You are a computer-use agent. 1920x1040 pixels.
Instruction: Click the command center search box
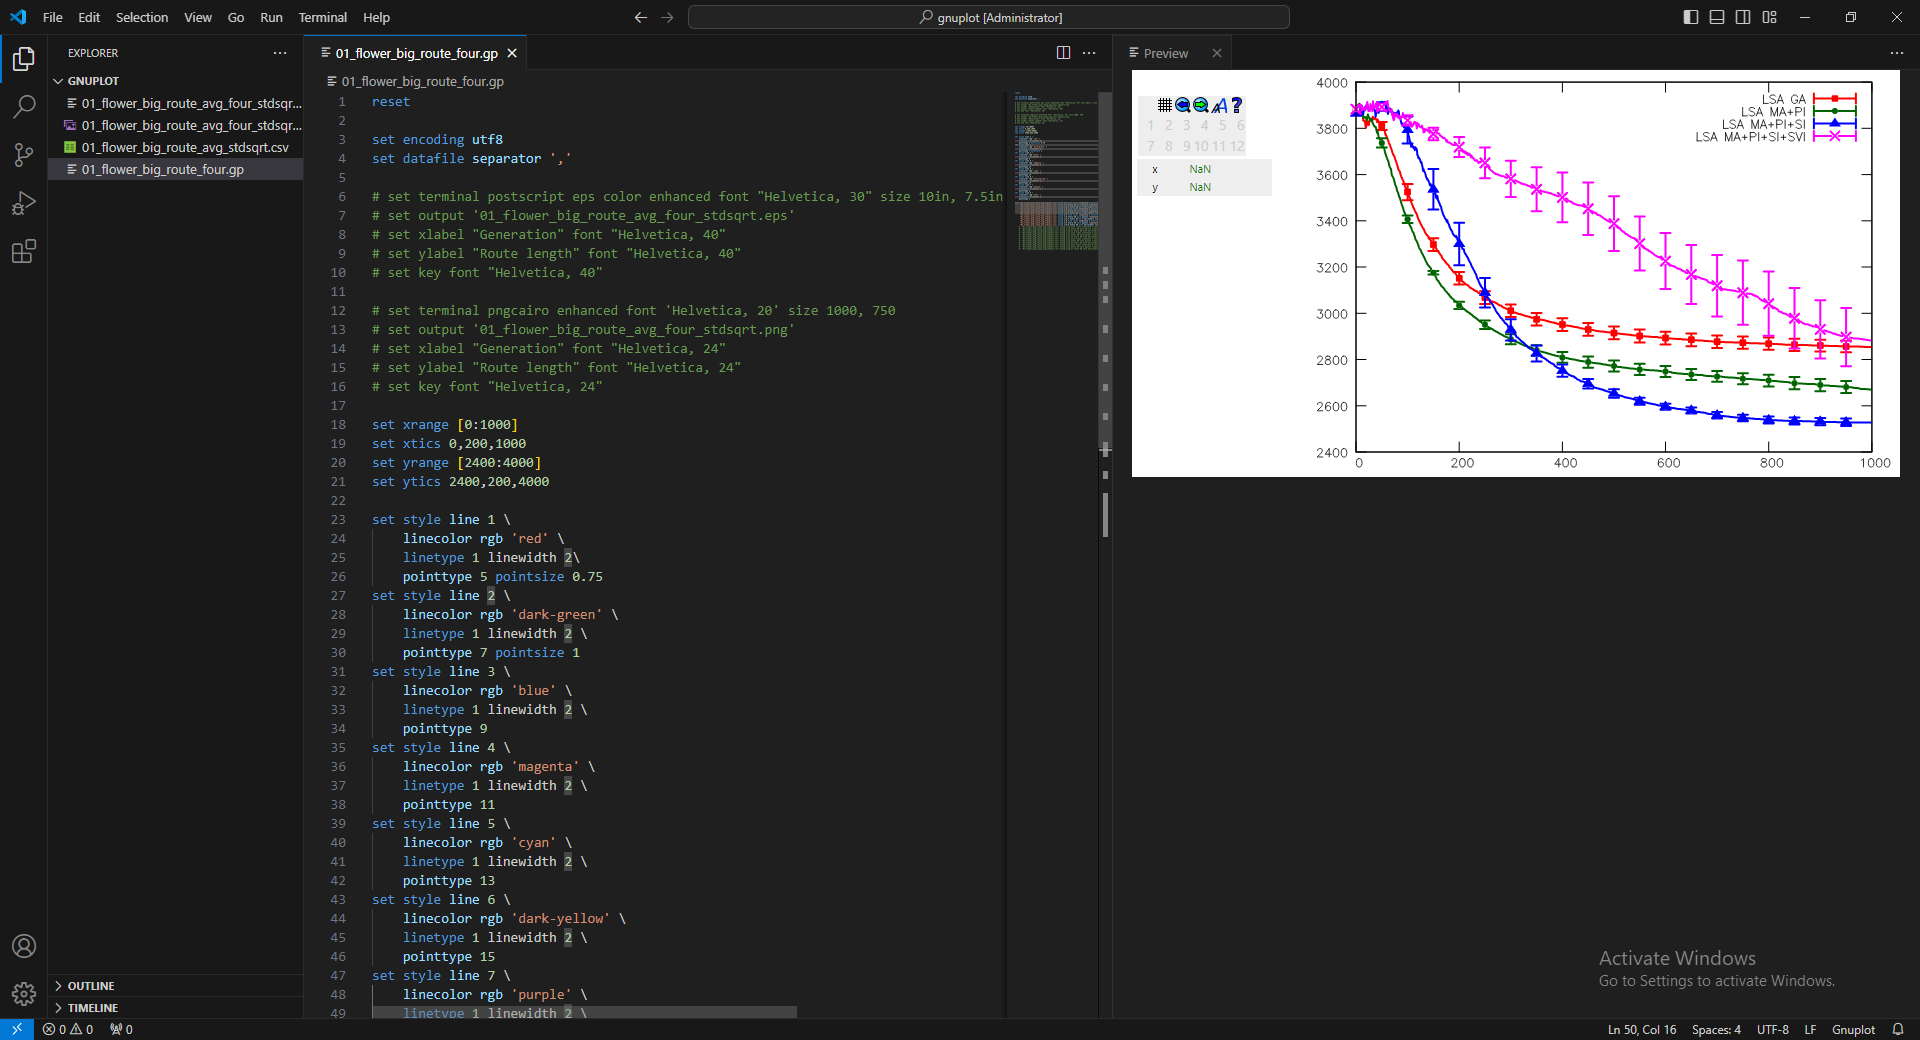pyautogui.click(x=989, y=17)
